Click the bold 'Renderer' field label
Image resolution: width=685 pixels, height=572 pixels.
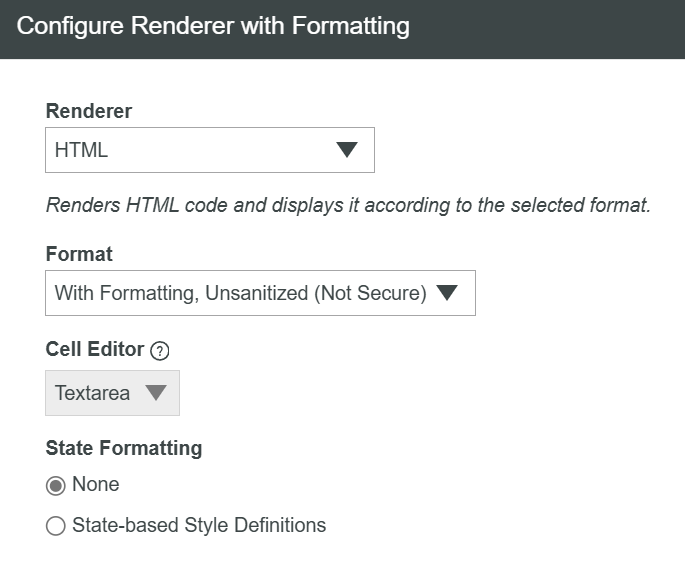pos(89,111)
